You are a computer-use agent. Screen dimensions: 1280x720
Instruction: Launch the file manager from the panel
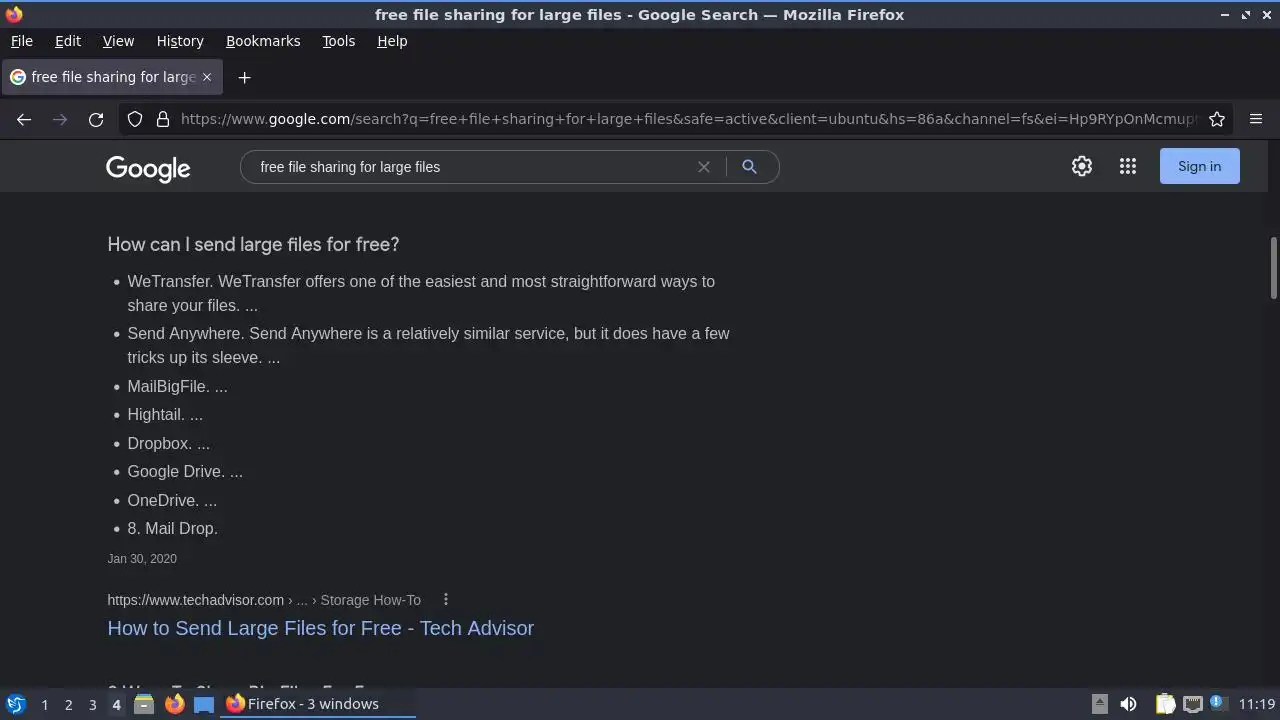click(x=144, y=704)
